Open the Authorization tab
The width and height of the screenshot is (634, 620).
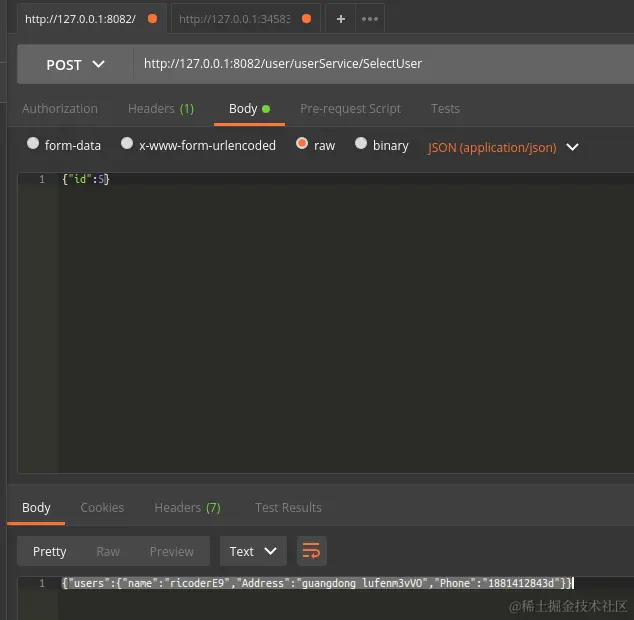pos(60,109)
